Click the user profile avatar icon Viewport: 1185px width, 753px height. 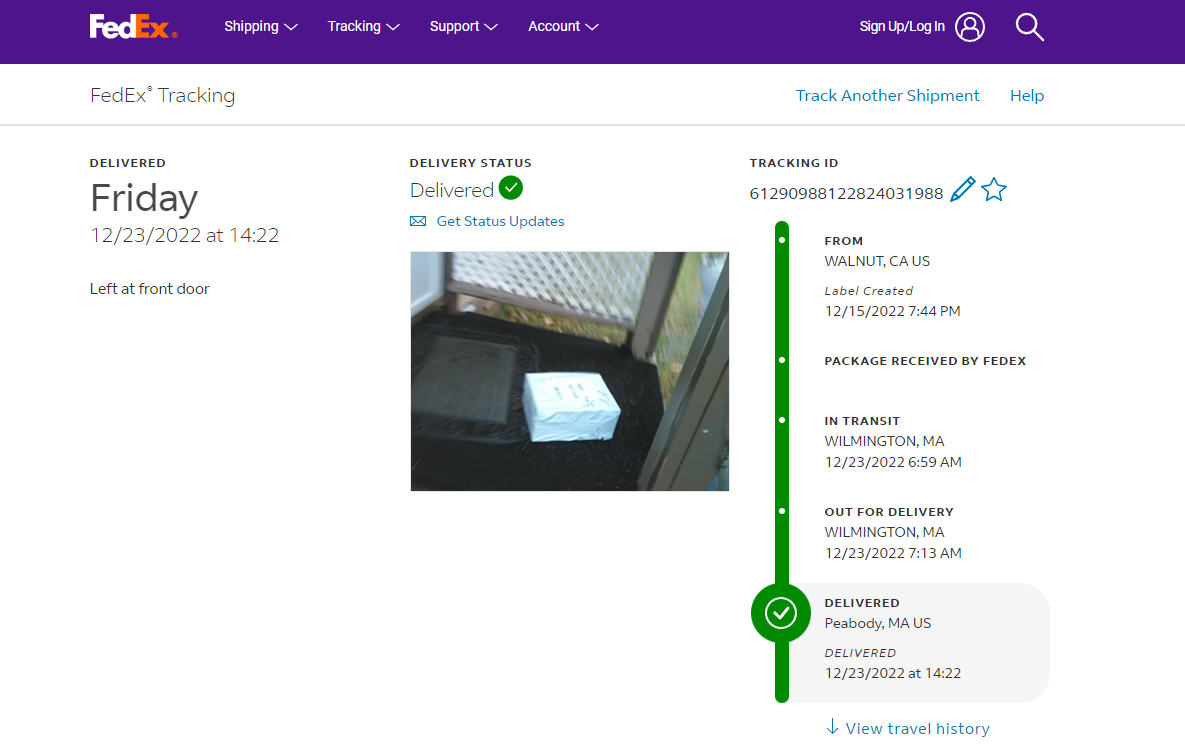point(969,27)
